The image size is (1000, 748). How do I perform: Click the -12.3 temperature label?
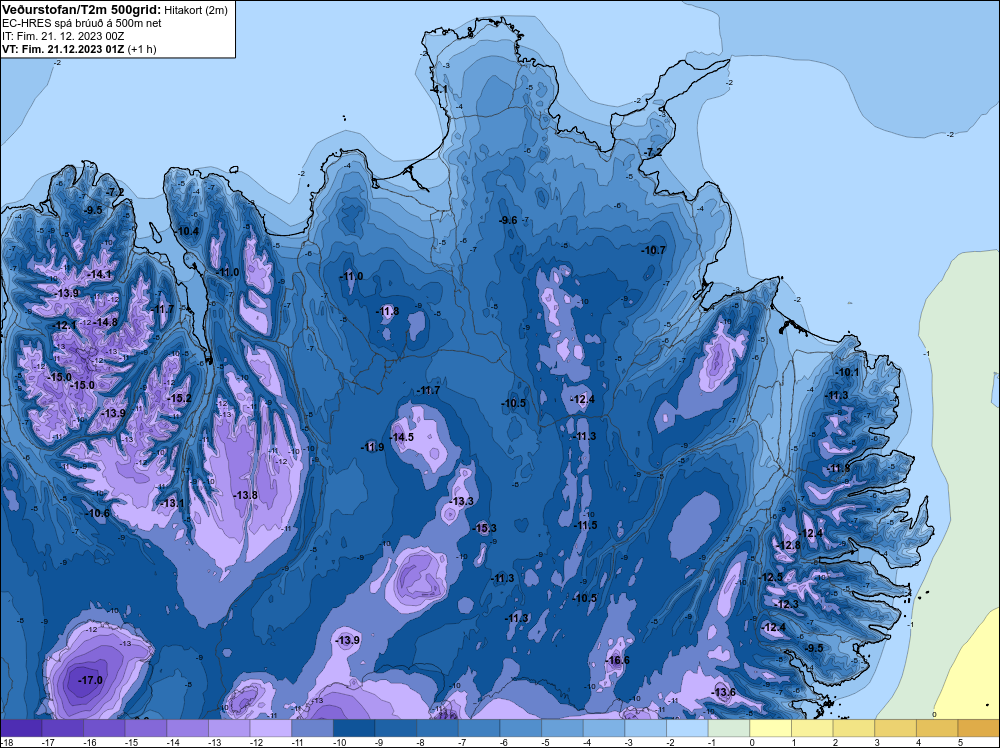click(786, 604)
